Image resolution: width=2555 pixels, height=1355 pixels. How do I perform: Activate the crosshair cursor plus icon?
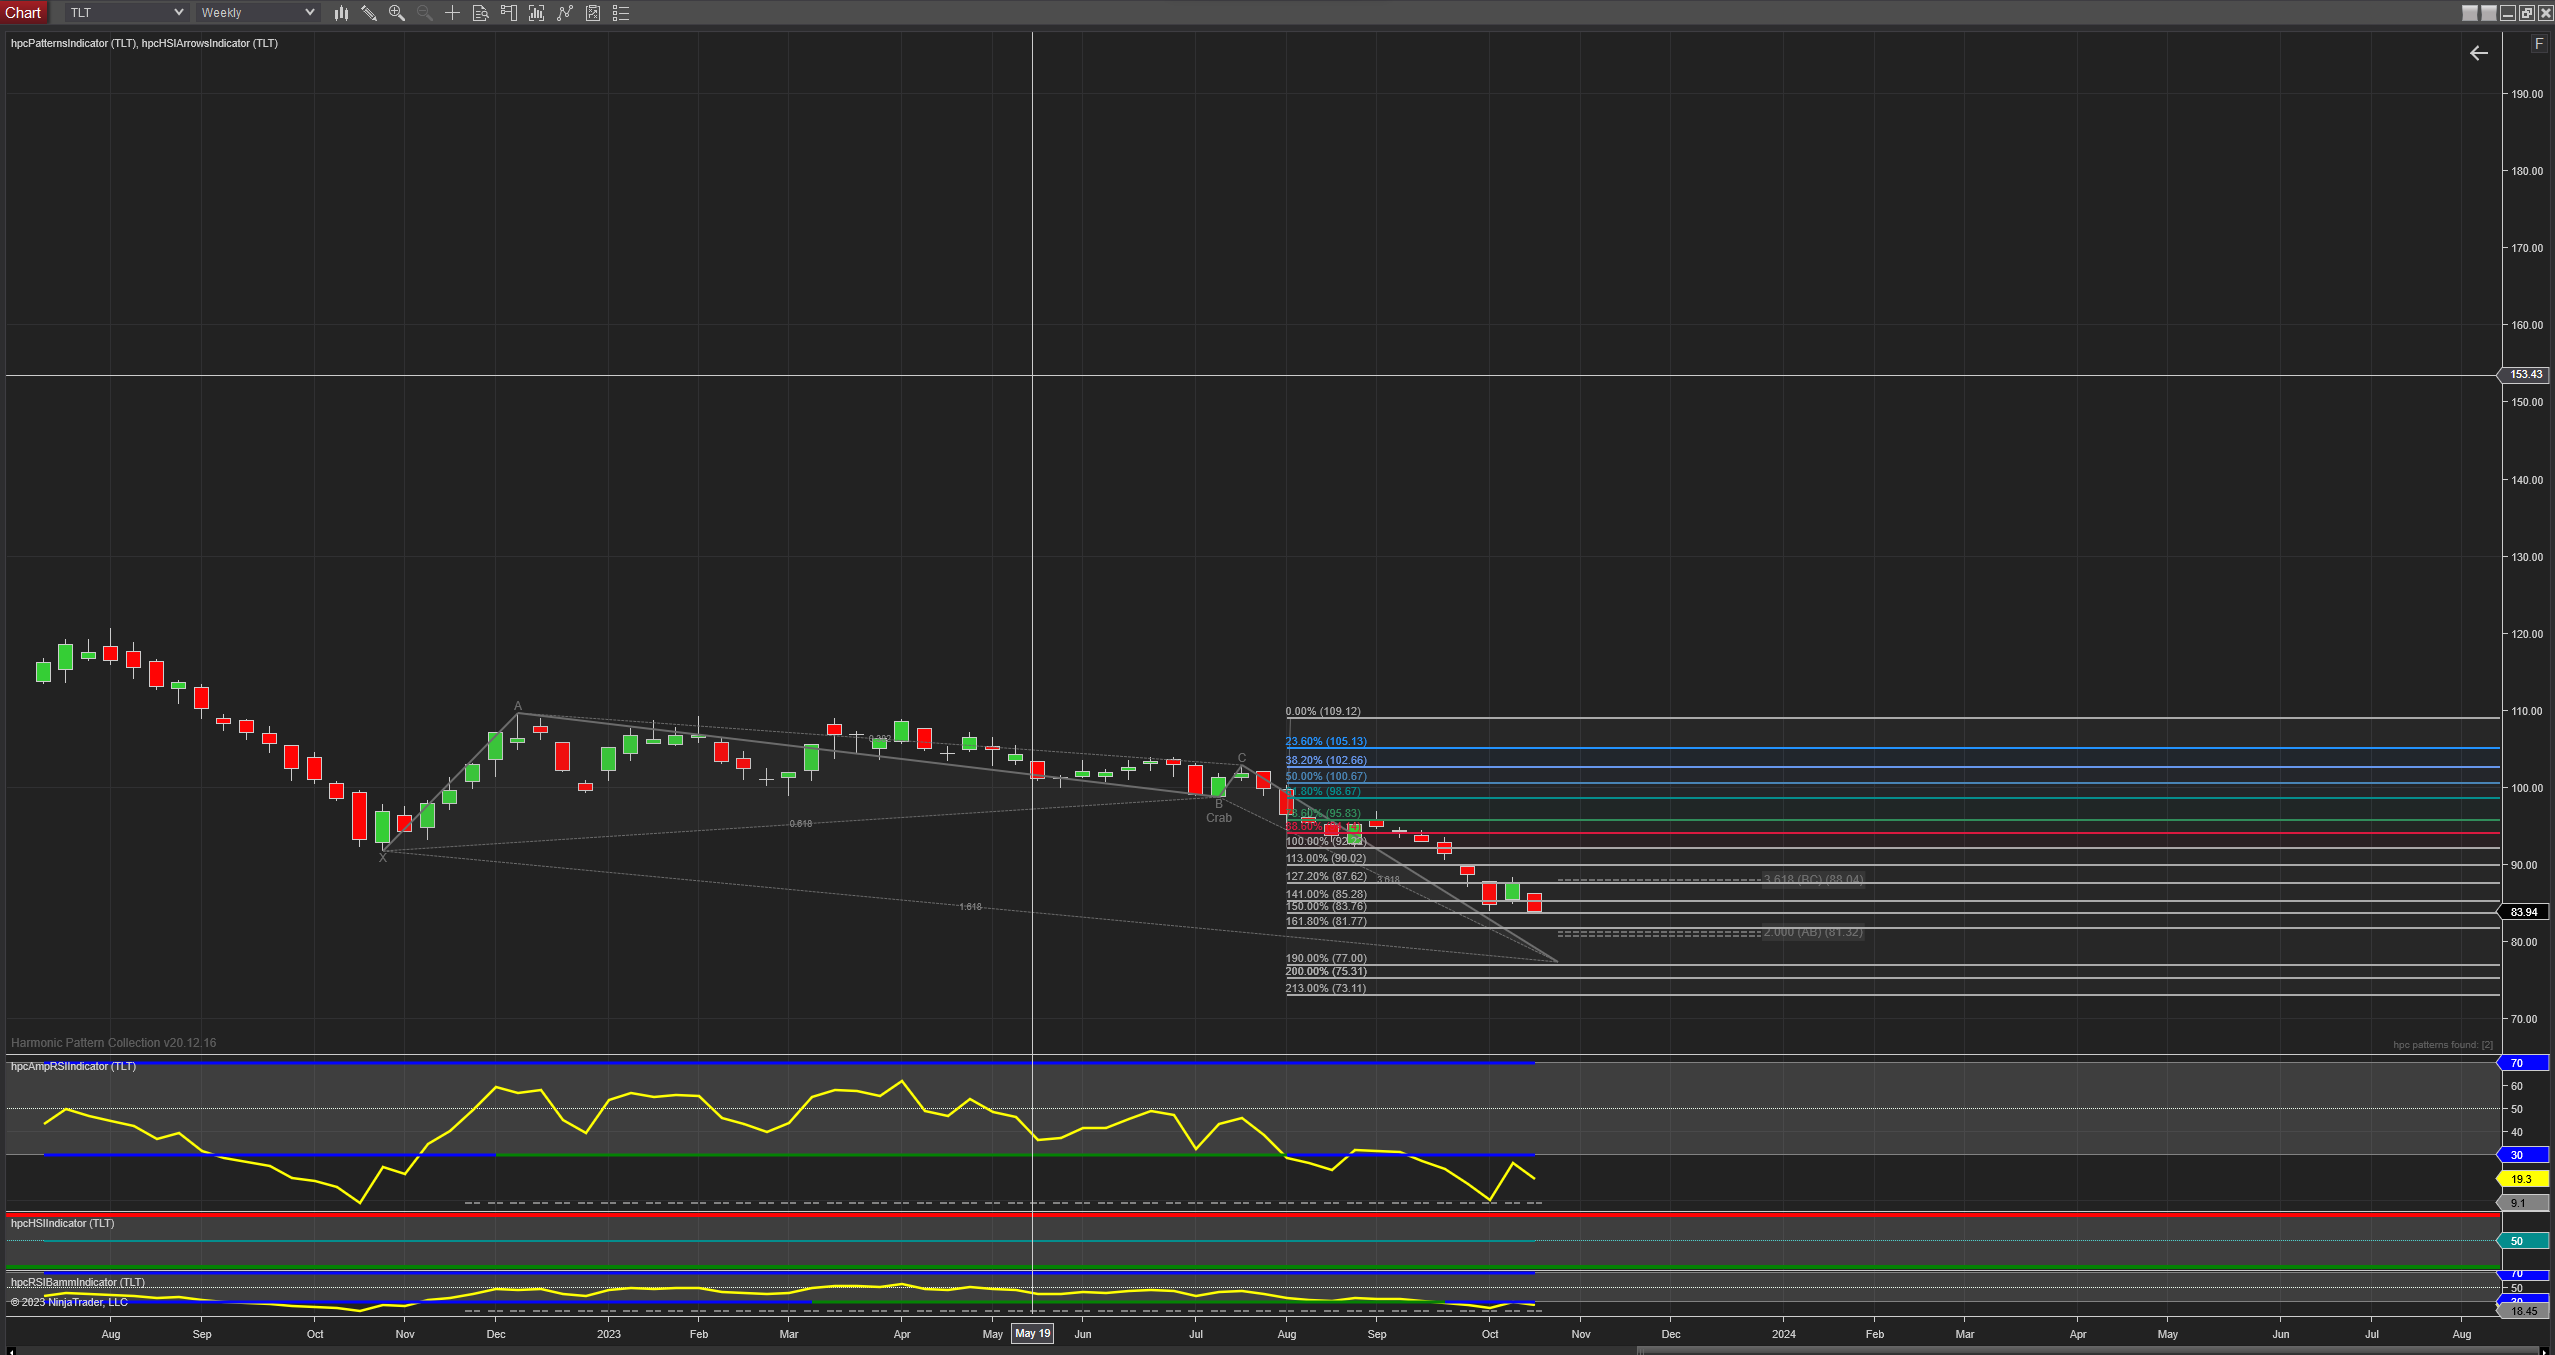click(x=452, y=13)
